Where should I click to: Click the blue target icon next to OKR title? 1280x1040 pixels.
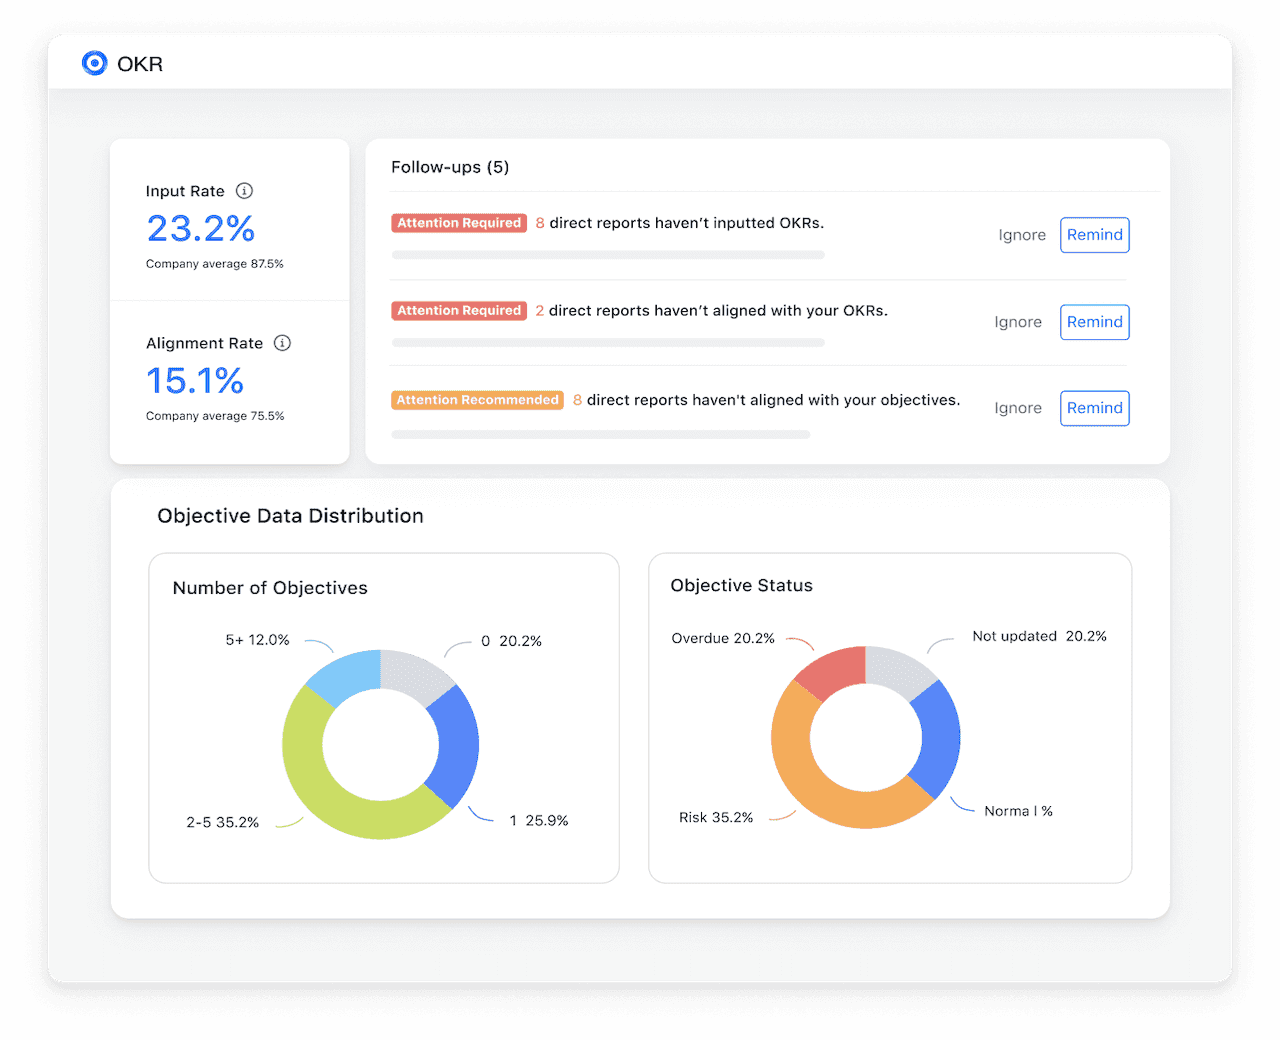tap(94, 63)
